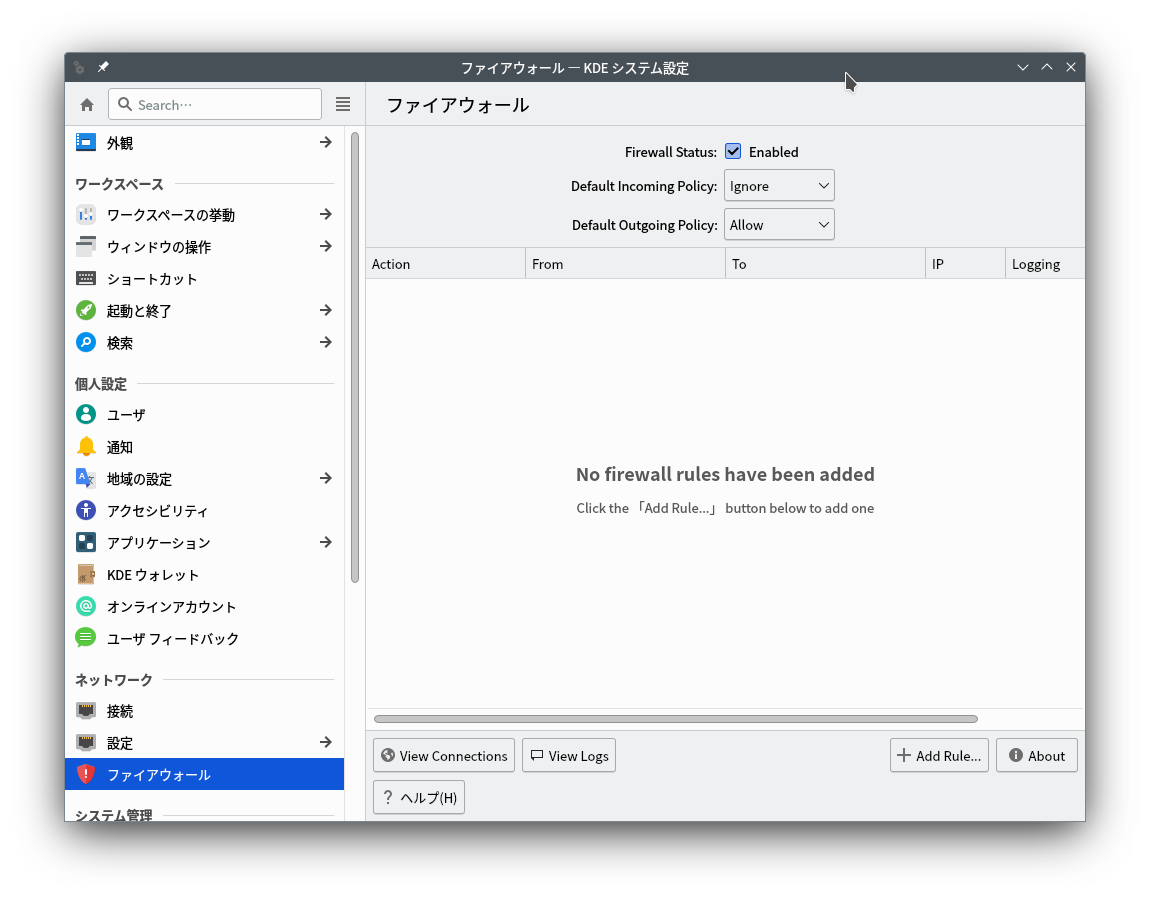1150x898 pixels.
Task: Open the Default Outgoing Policy dropdown
Action: click(x=779, y=224)
